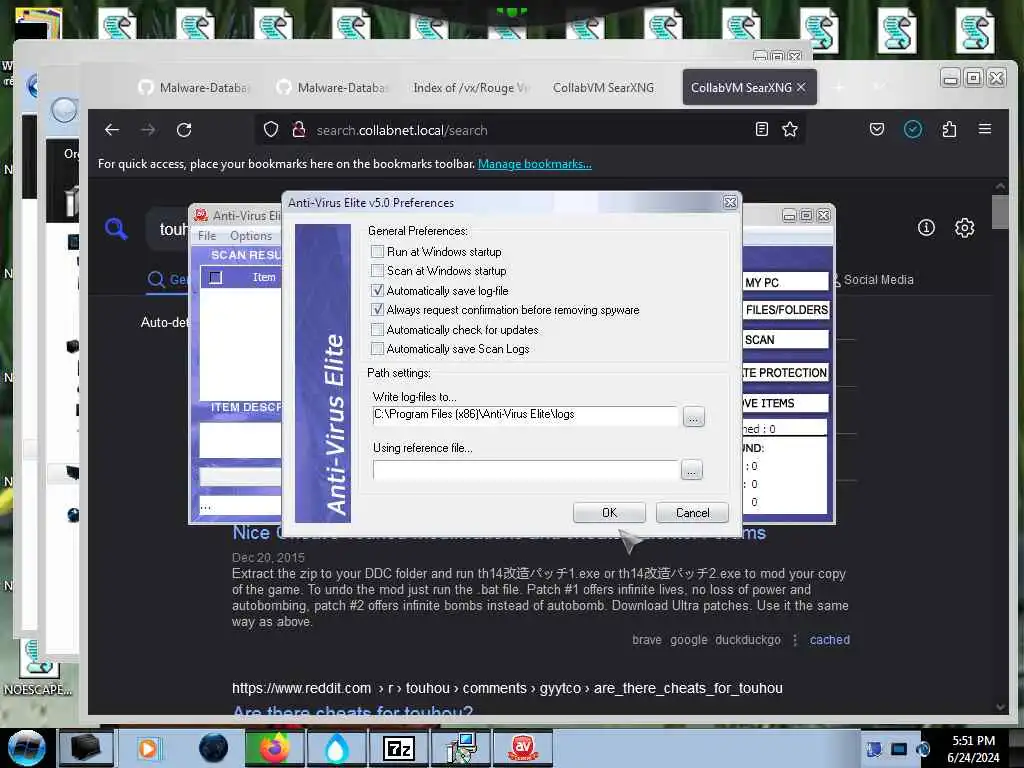The width and height of the screenshot is (1024, 768).
Task: Open the media player taskbar icon
Action: (x=148, y=748)
